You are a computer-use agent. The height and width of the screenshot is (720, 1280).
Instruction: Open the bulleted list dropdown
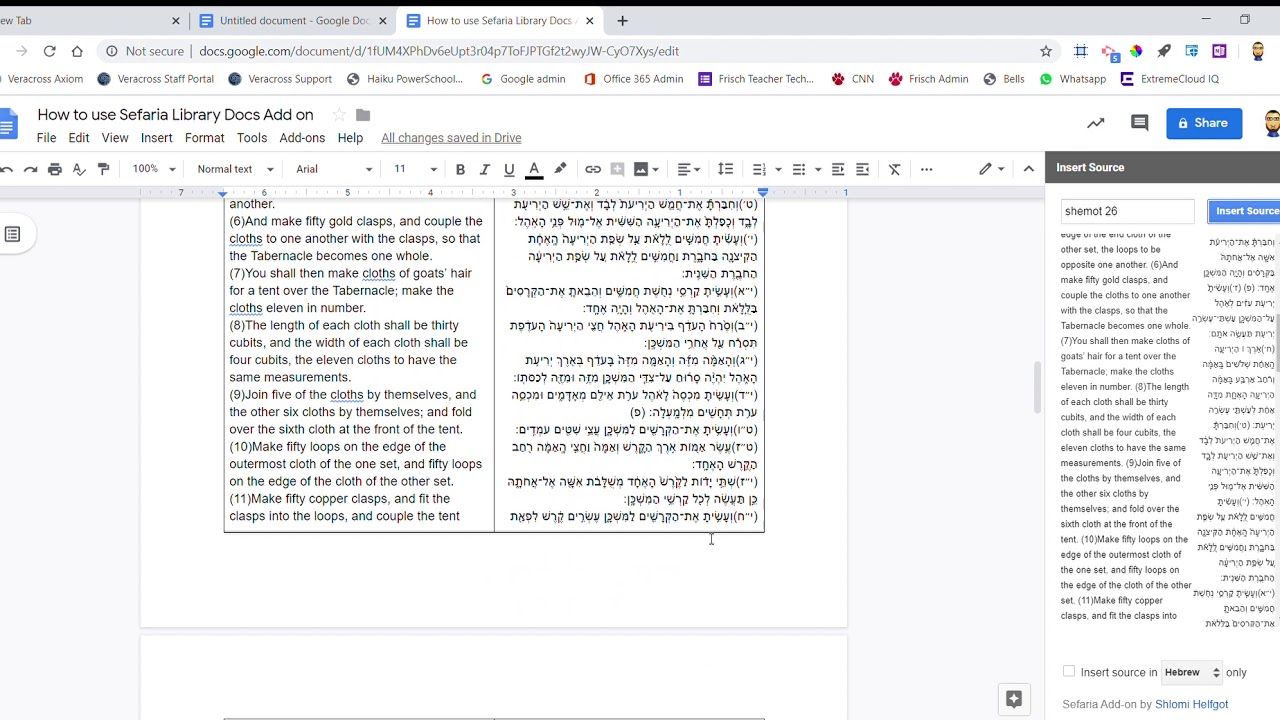point(805,169)
